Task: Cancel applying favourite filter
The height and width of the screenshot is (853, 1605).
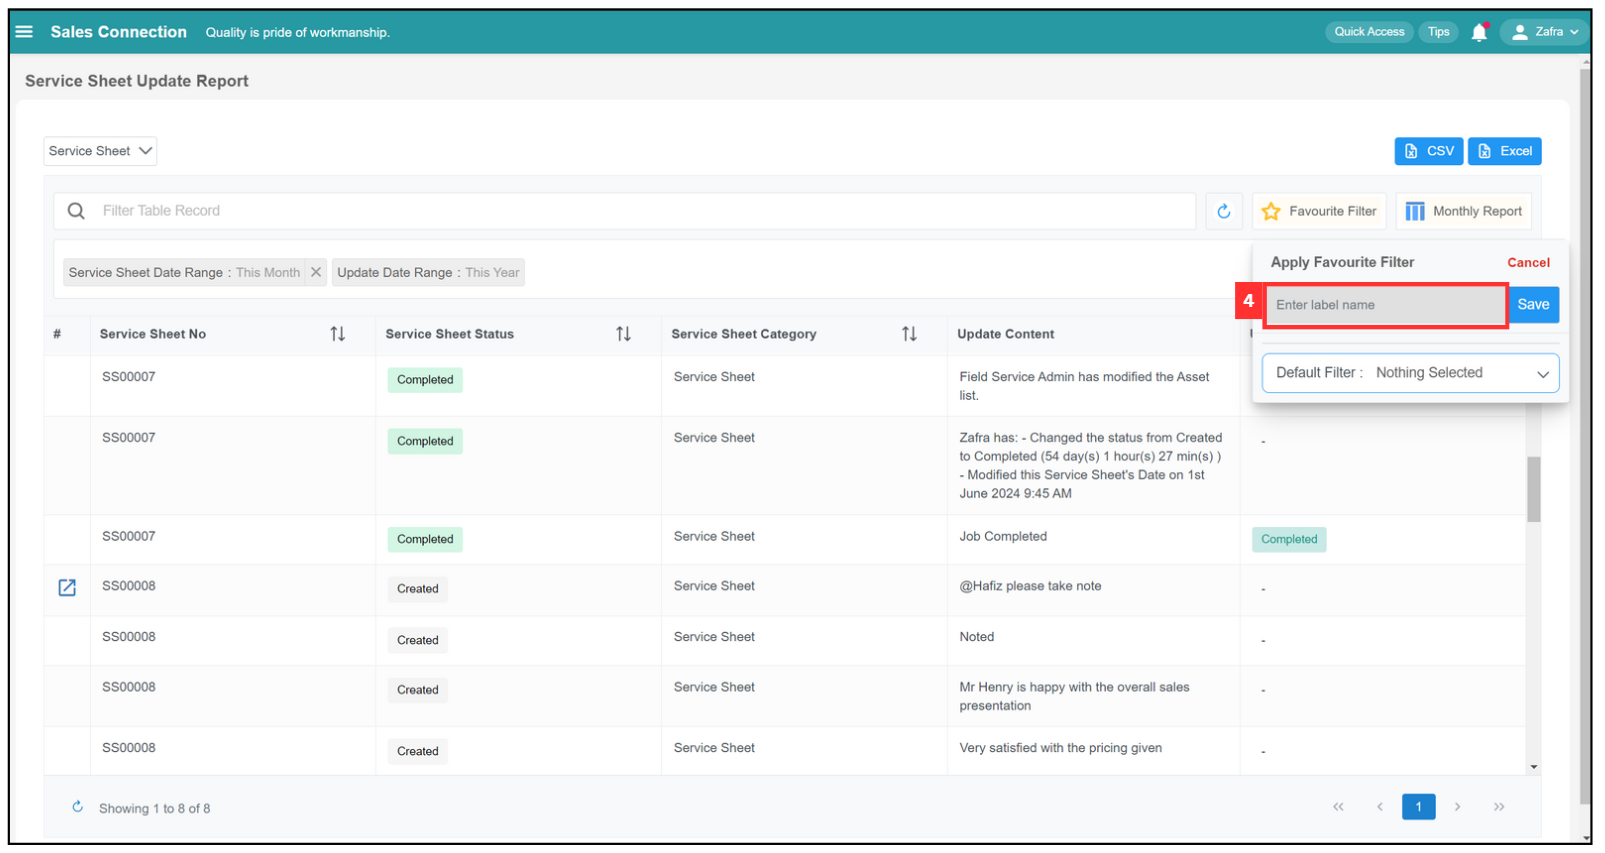Action: 1528,263
